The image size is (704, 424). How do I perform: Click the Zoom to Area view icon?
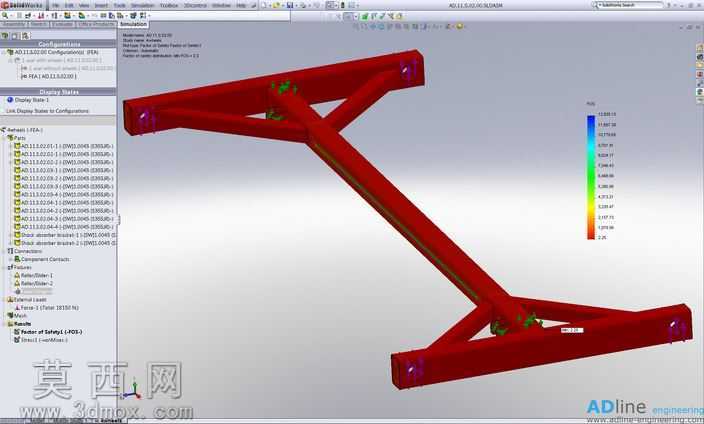coord(365,27)
